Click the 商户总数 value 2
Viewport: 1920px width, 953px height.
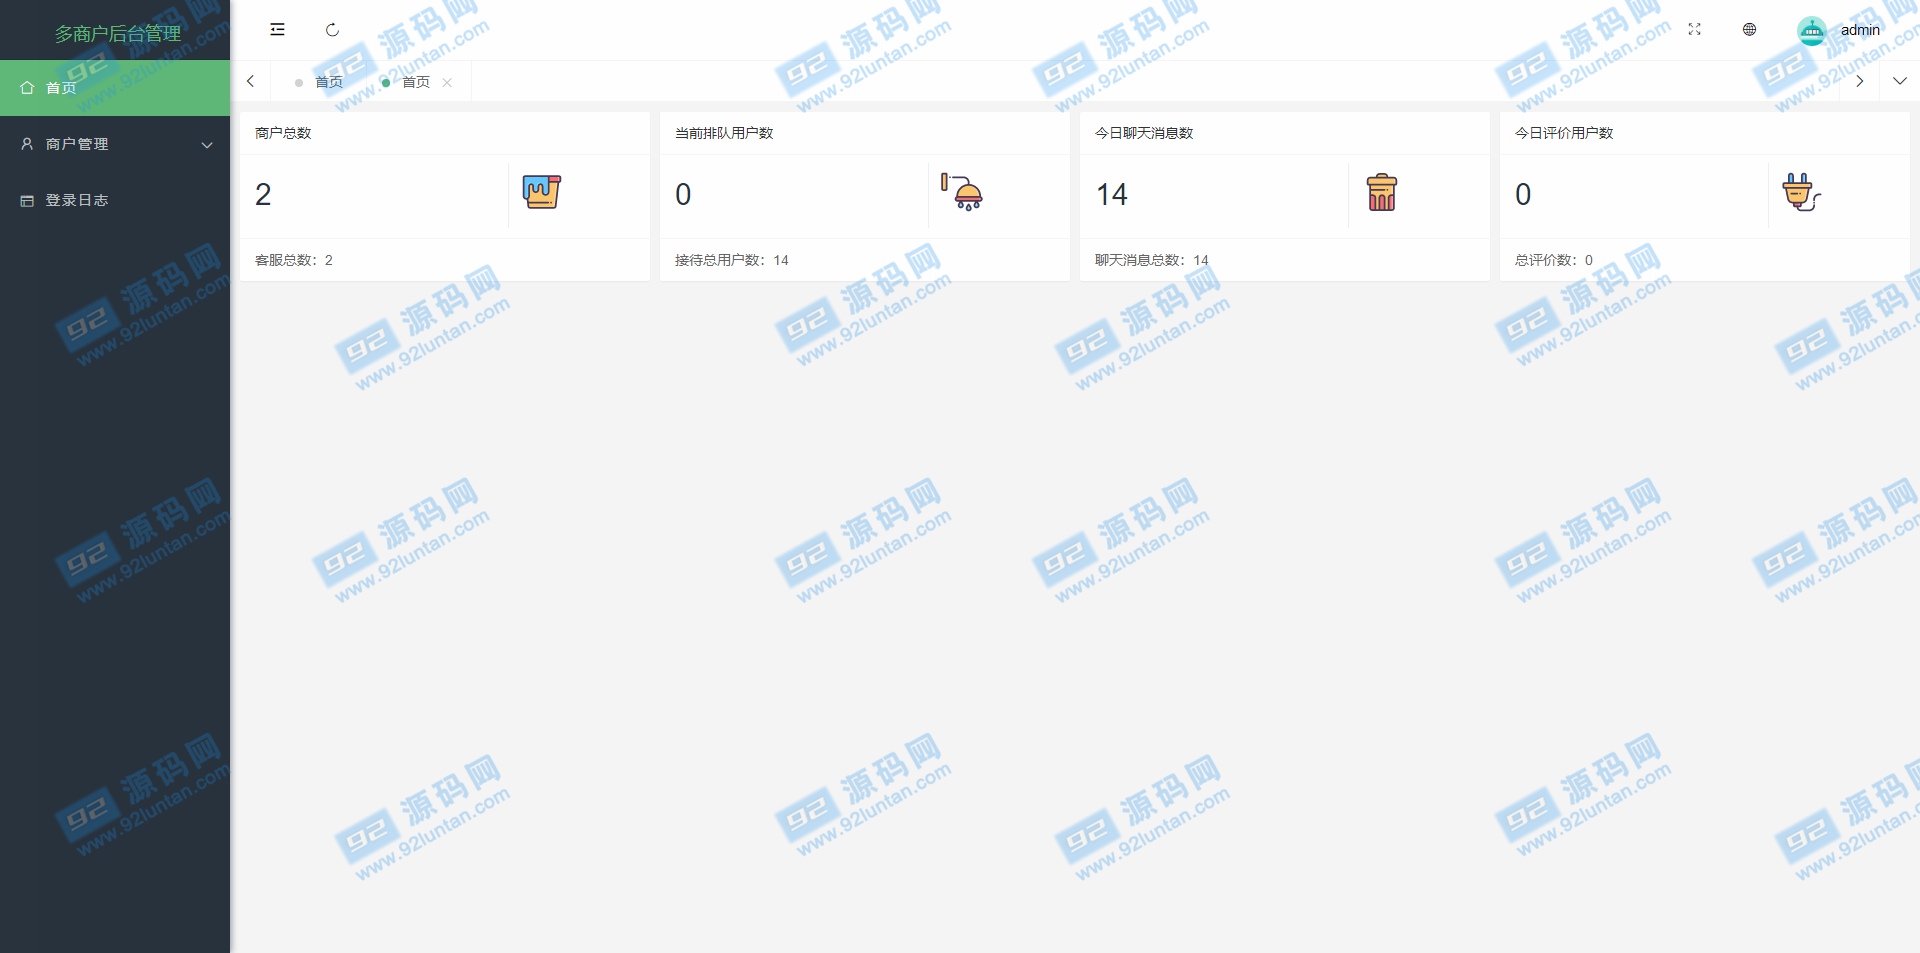(x=263, y=194)
